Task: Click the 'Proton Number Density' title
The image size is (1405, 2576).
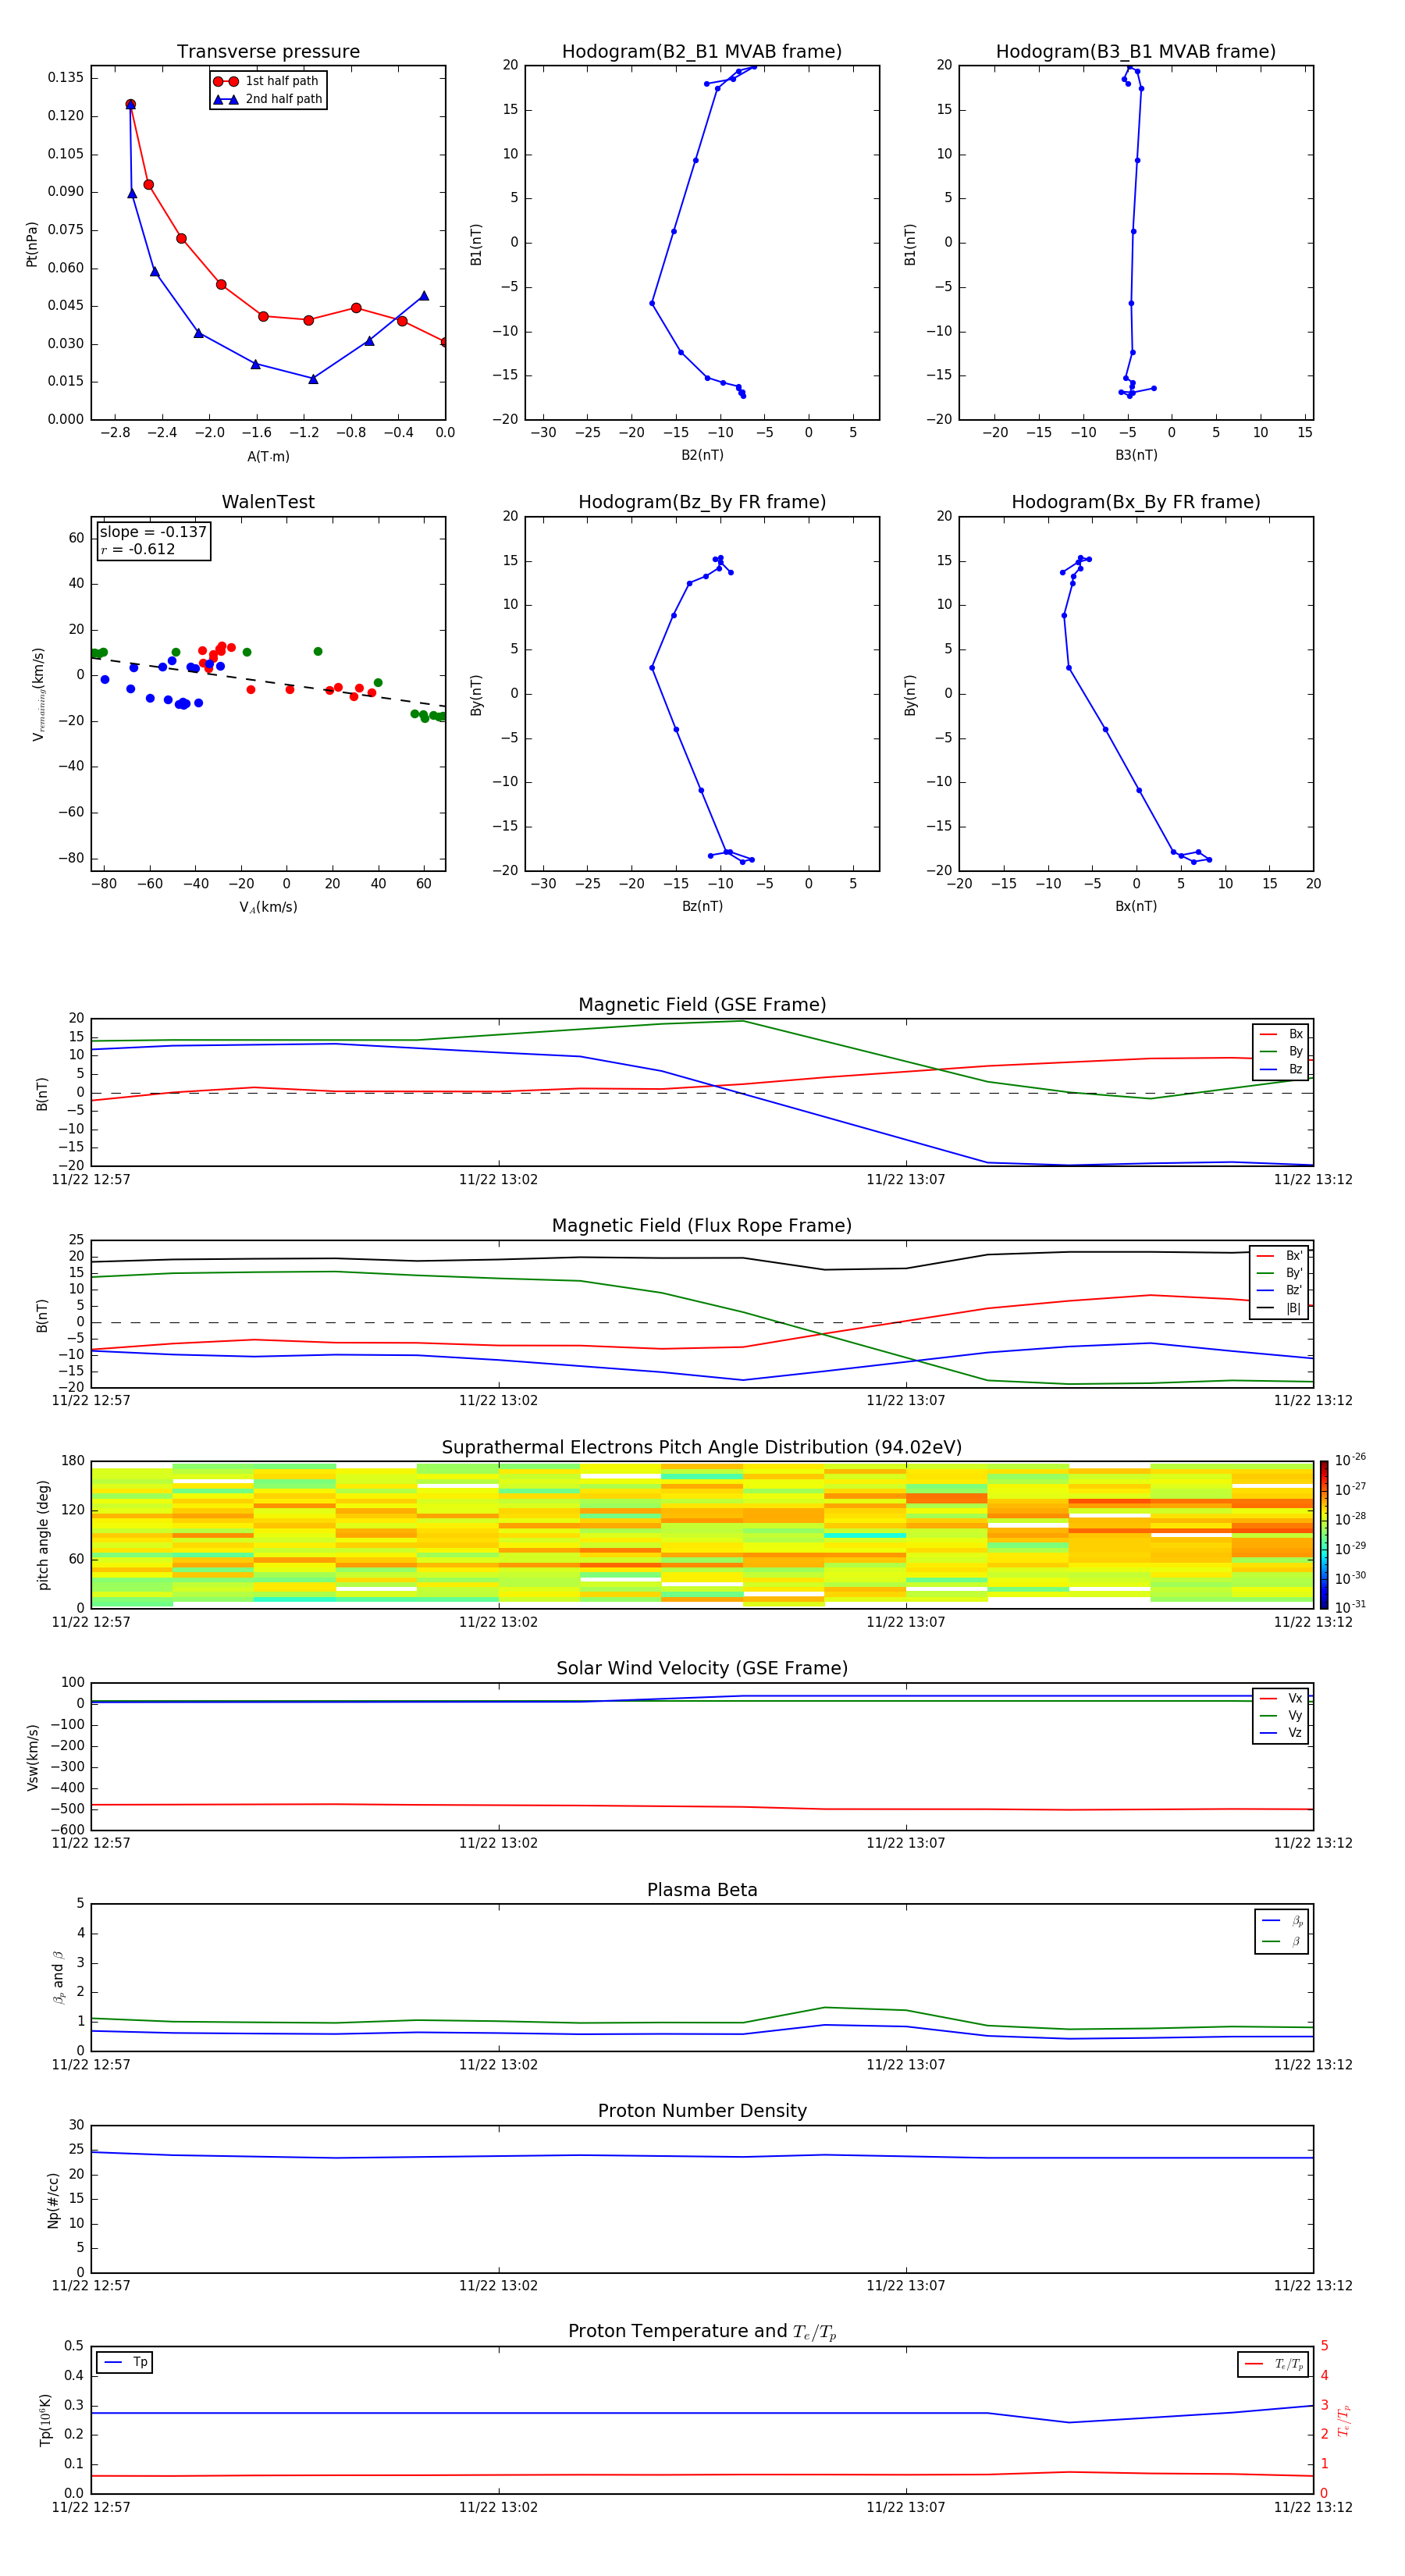Action: (702, 2111)
